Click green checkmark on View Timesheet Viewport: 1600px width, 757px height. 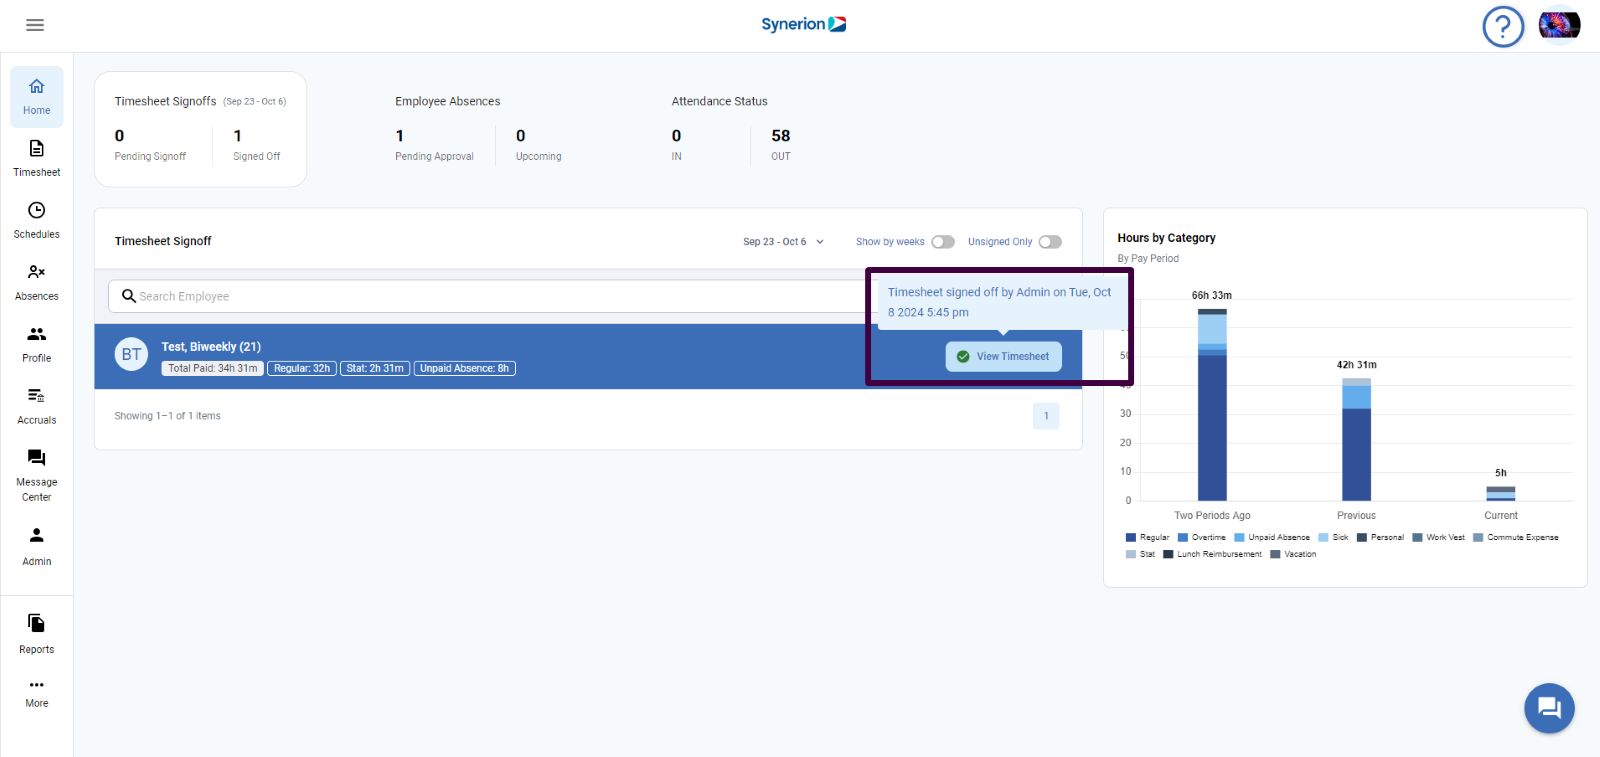tap(963, 356)
